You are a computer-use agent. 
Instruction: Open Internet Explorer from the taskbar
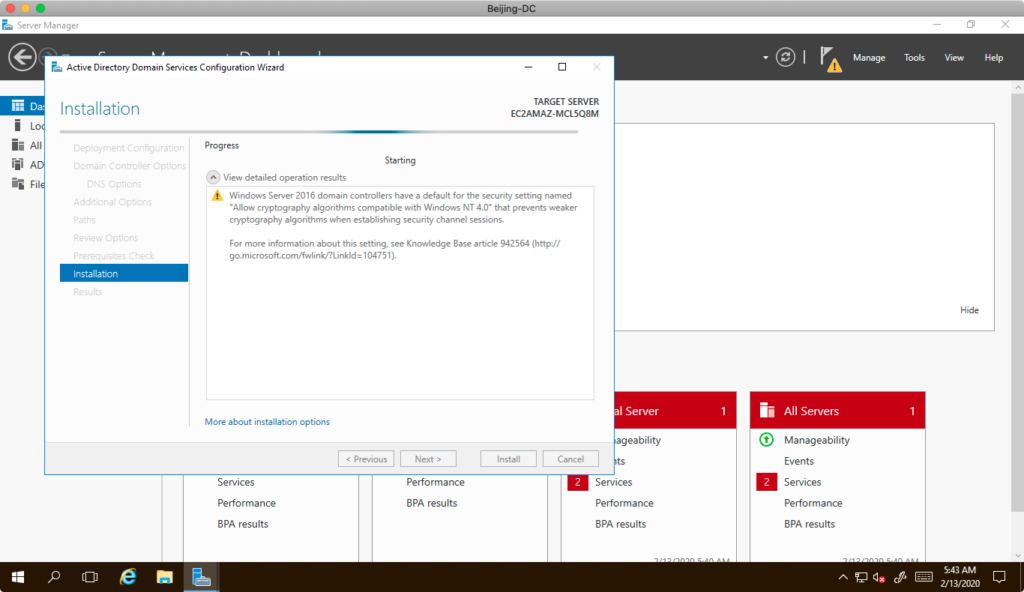tap(128, 577)
